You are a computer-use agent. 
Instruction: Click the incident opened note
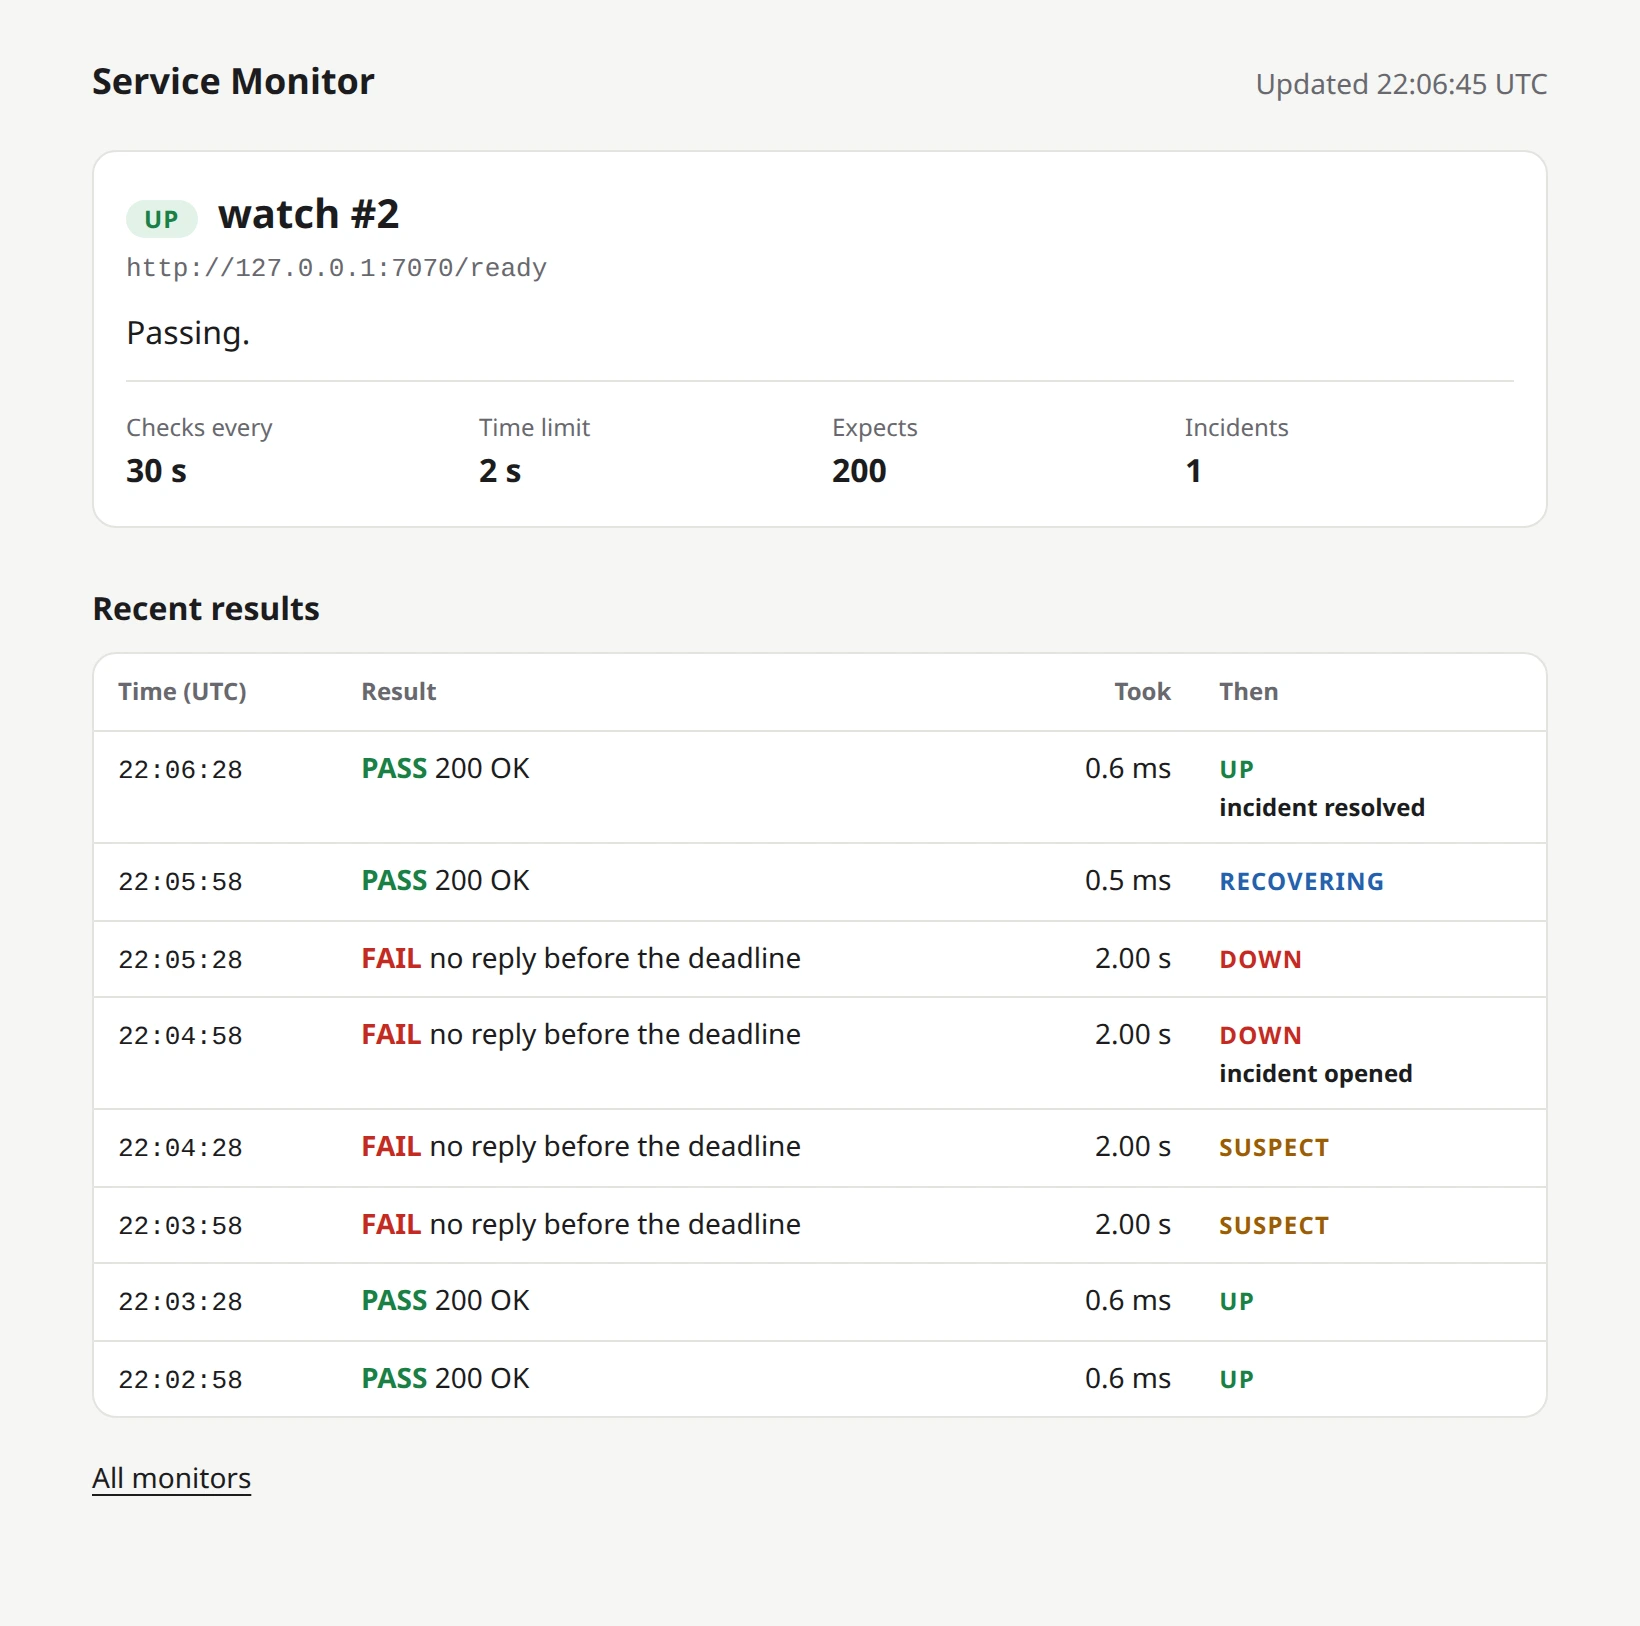pos(1315,1074)
